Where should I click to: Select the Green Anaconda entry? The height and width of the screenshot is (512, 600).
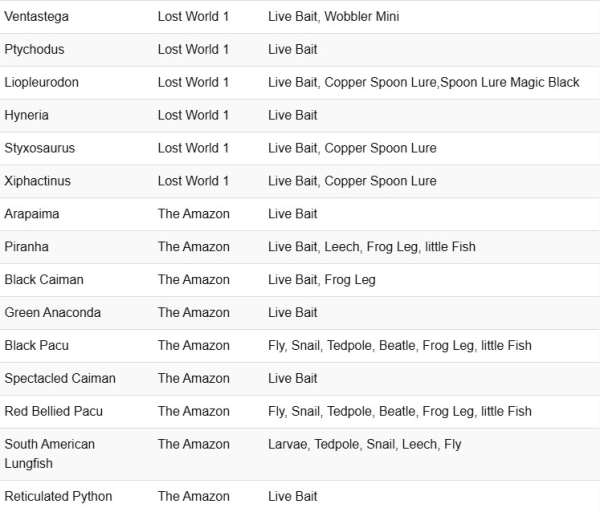pos(52,313)
